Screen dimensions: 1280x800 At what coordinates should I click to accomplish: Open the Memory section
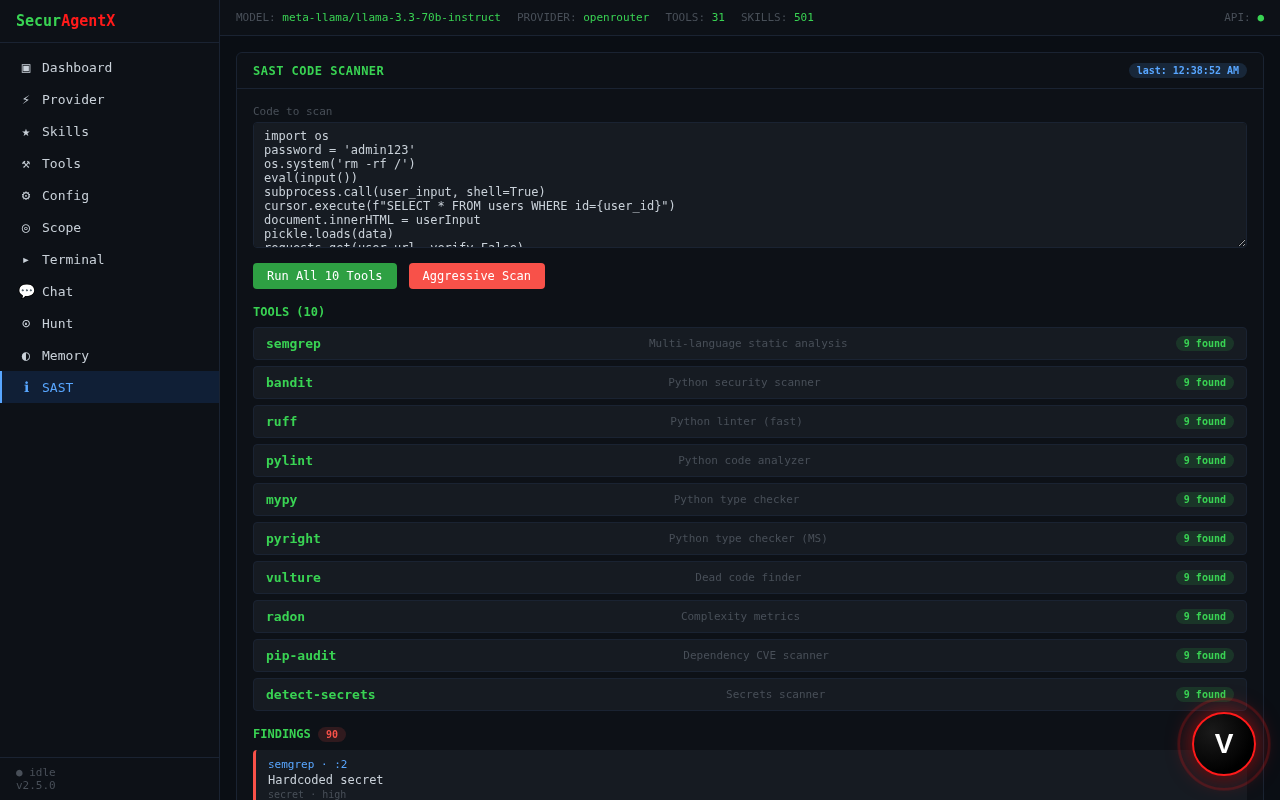110,355
